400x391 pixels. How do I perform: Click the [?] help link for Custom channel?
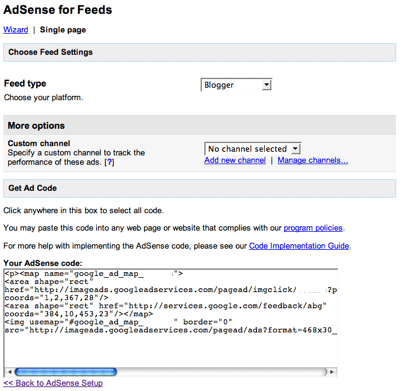pos(109,162)
